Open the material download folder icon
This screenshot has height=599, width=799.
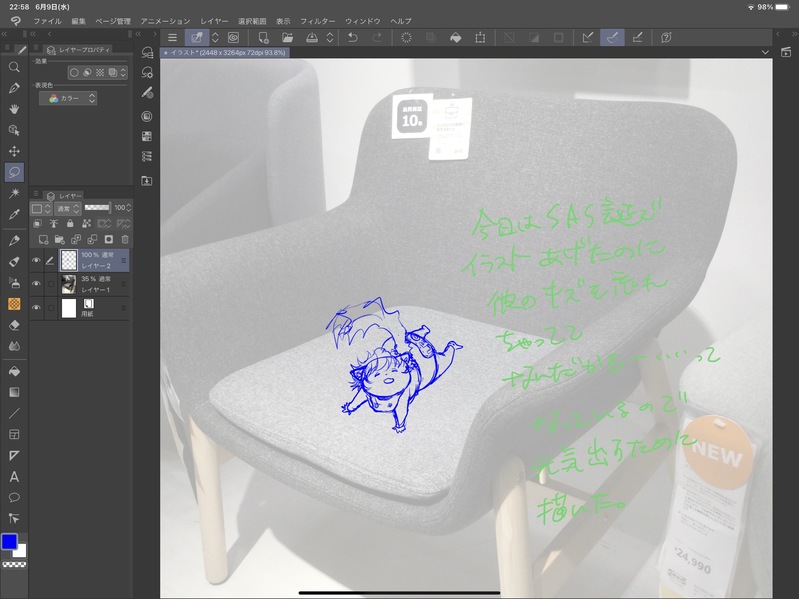point(147,181)
